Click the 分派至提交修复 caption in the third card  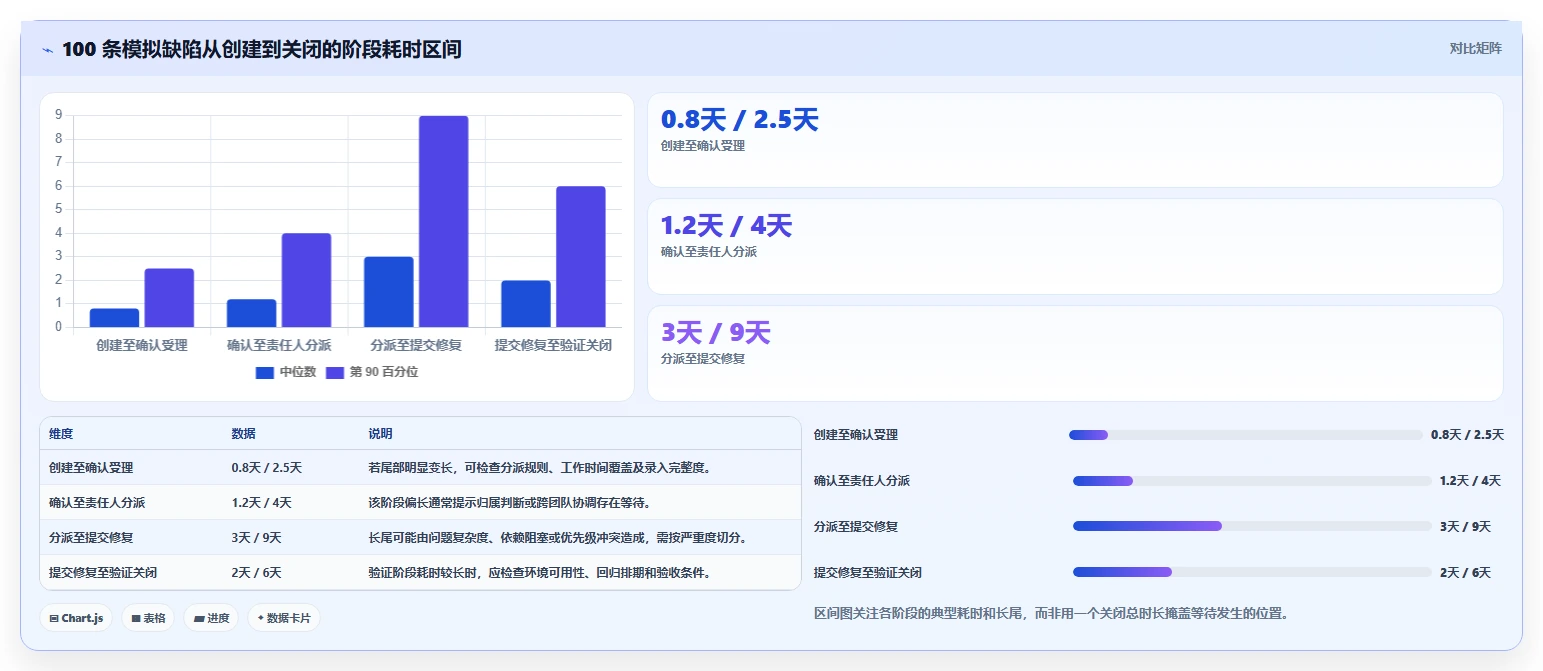pyautogui.click(x=703, y=359)
